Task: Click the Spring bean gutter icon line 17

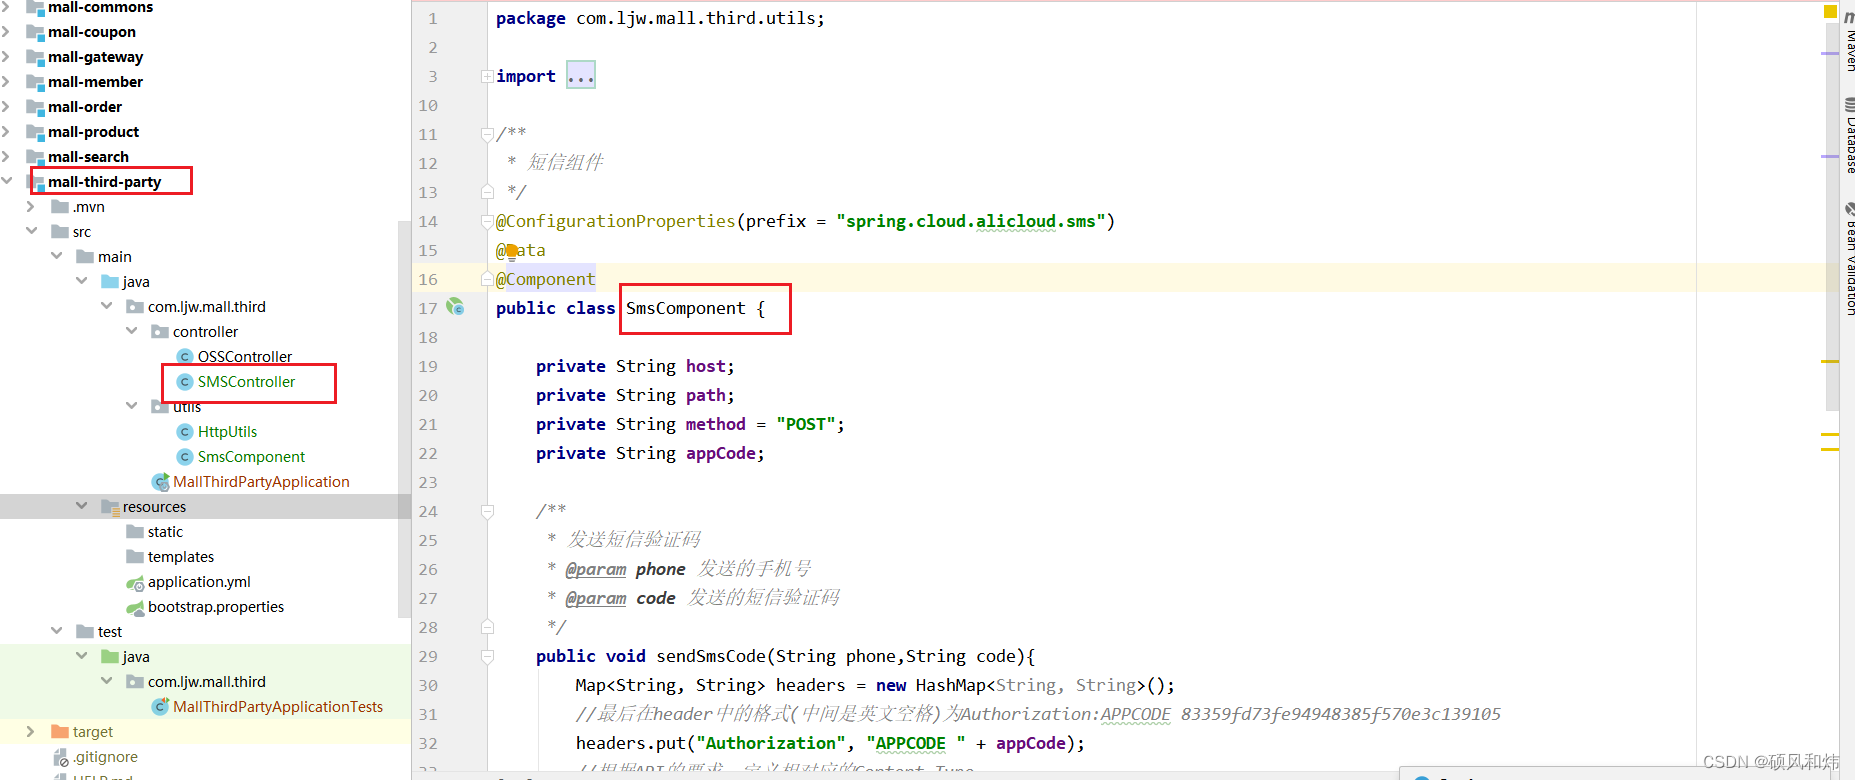Action: (455, 307)
